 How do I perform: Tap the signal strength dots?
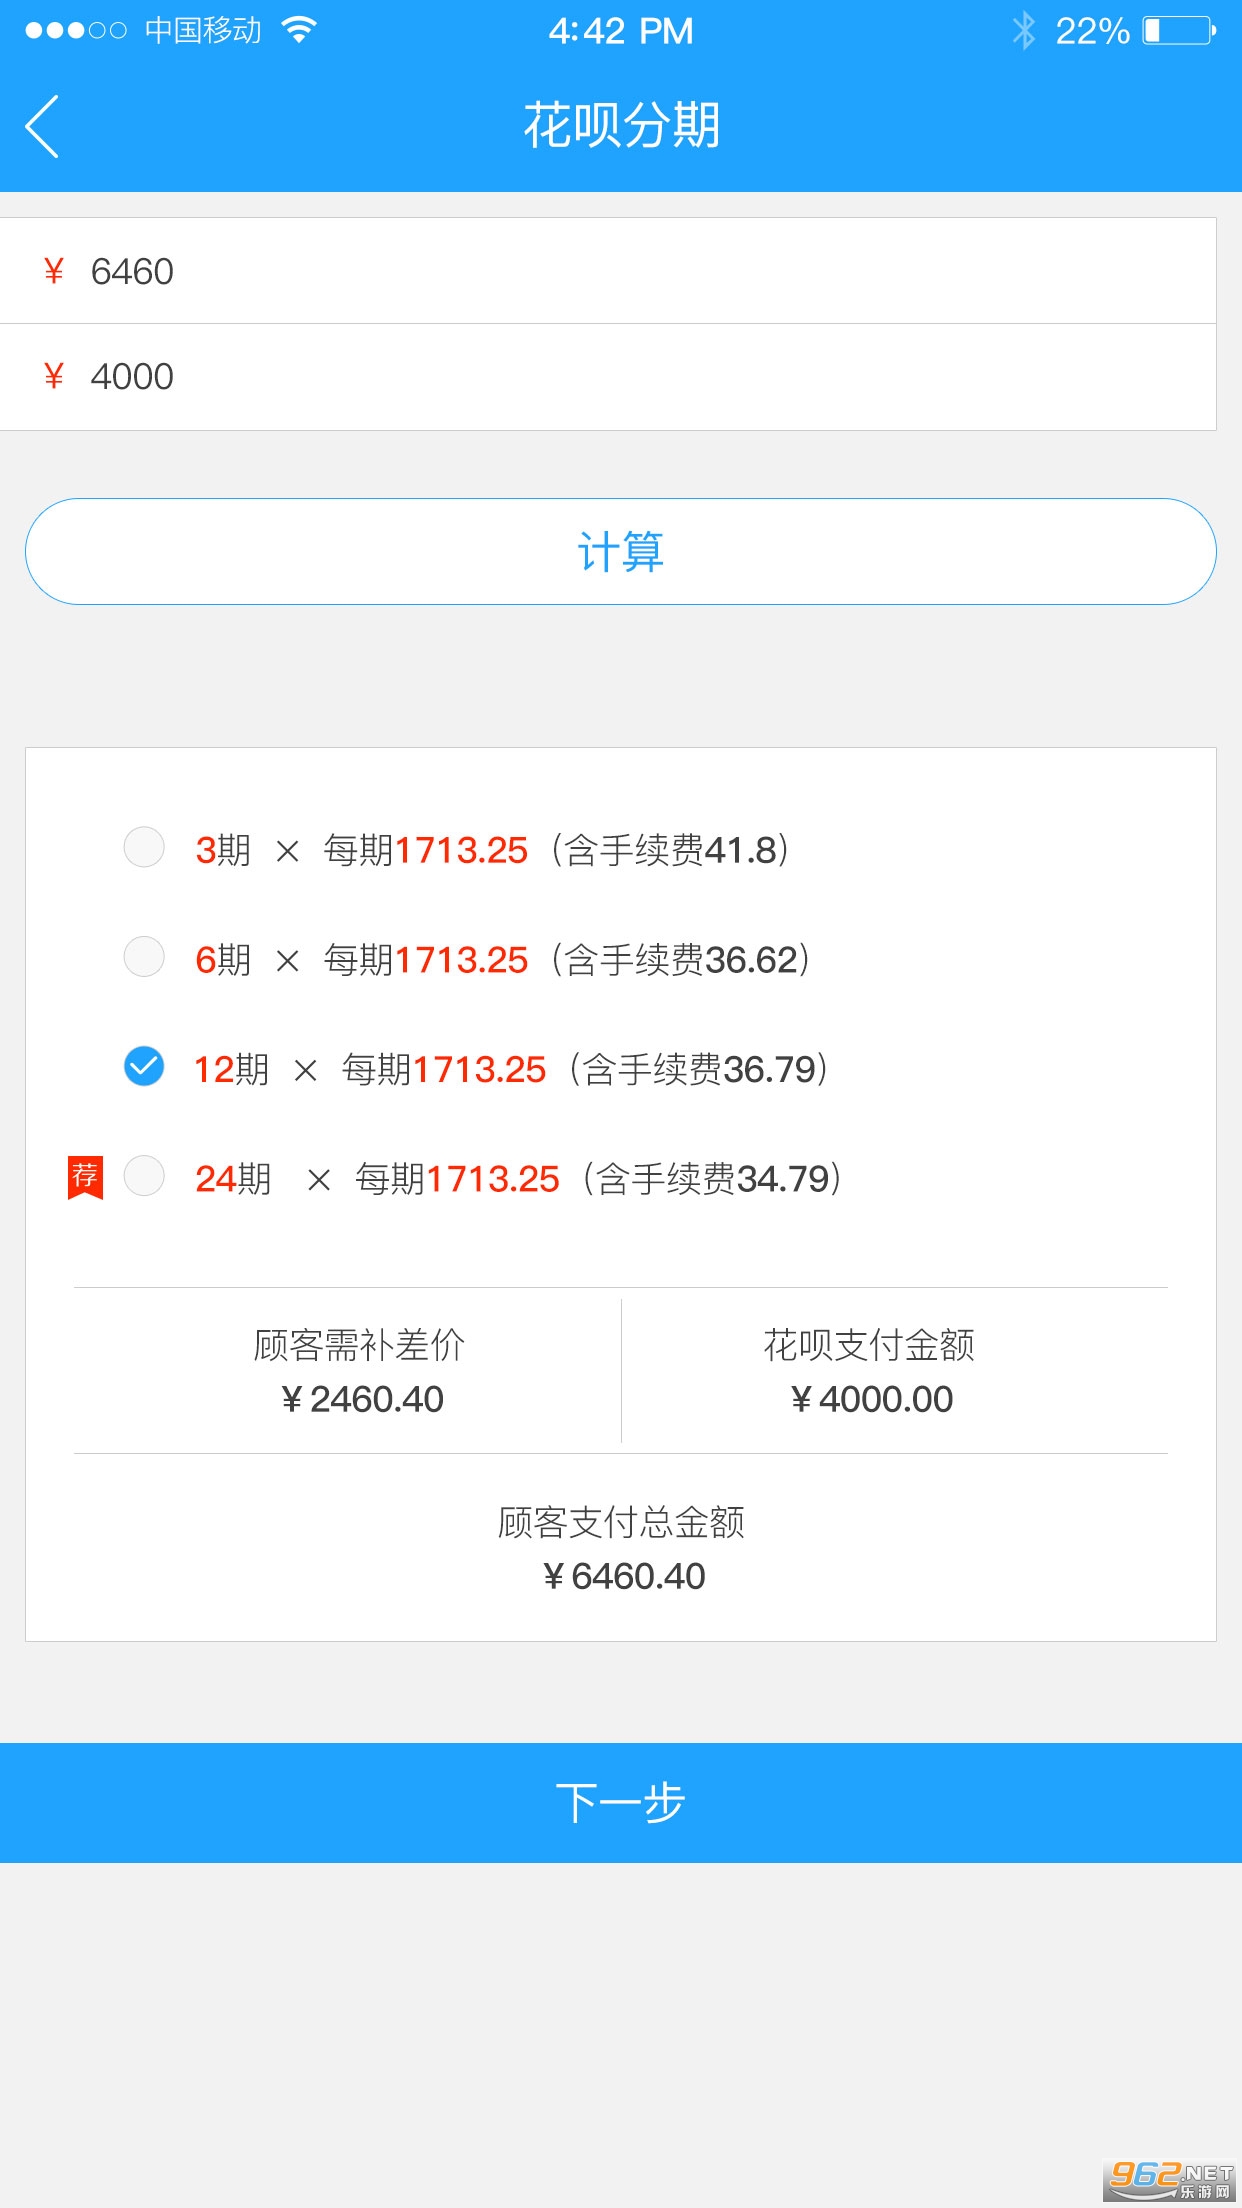tap(76, 30)
